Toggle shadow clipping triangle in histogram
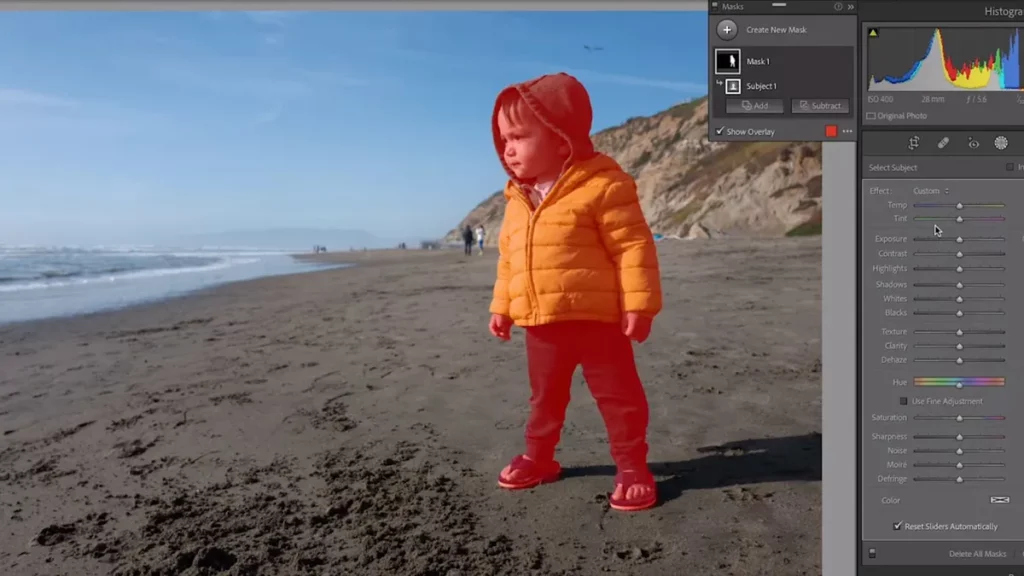 pyautogui.click(x=872, y=33)
